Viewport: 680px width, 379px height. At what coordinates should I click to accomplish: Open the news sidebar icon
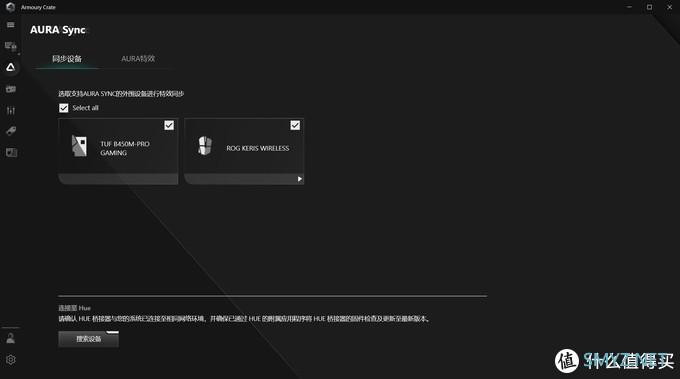(11, 152)
